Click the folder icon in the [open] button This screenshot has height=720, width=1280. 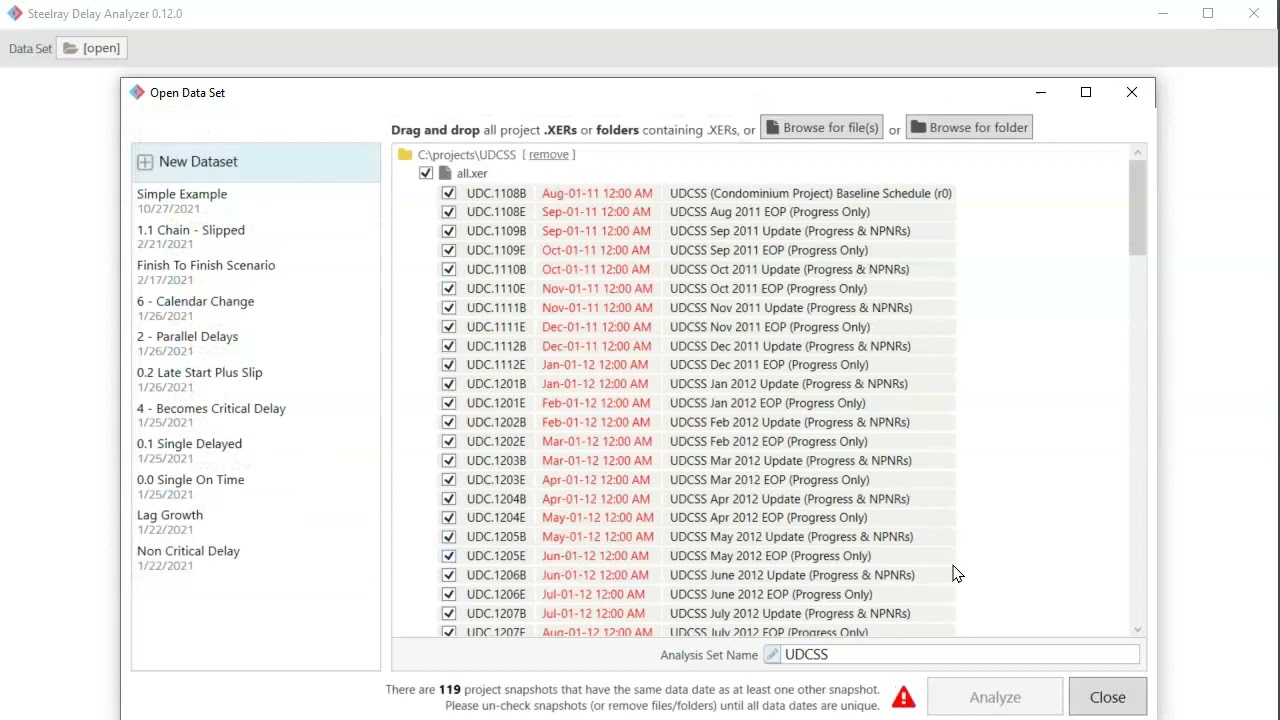pyautogui.click(x=70, y=48)
